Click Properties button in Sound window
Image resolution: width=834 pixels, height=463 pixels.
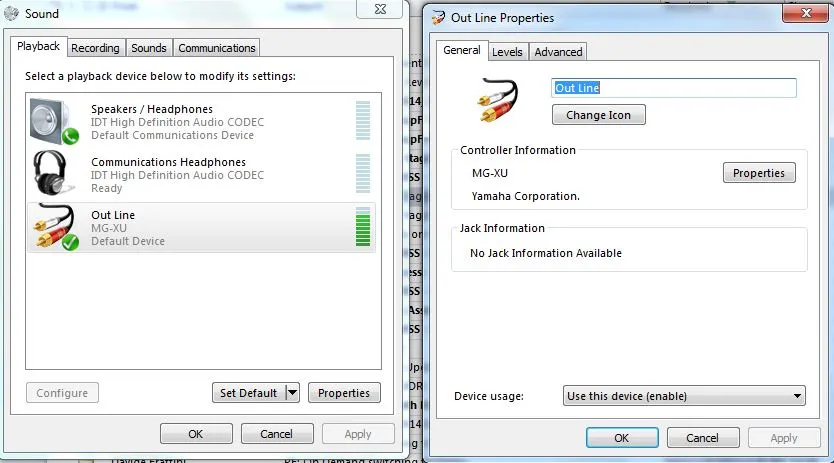pyautogui.click(x=344, y=393)
